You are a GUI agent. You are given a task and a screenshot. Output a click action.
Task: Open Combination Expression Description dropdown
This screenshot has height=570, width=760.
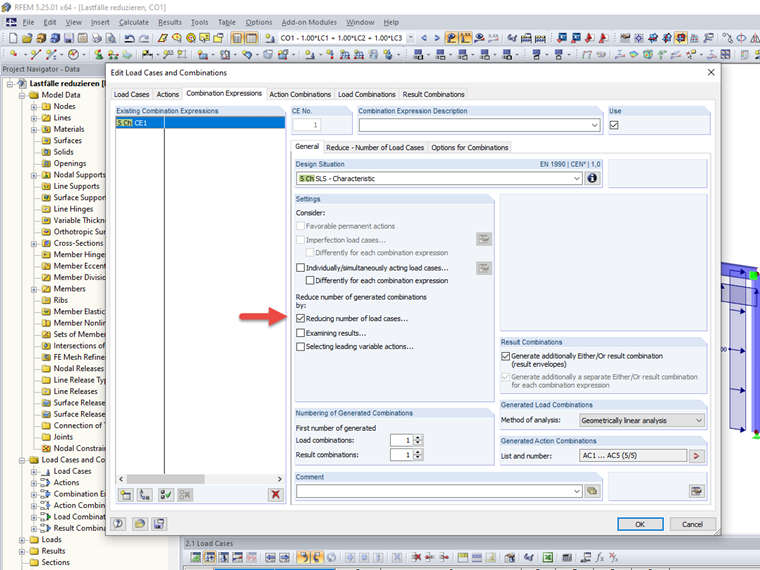594,125
